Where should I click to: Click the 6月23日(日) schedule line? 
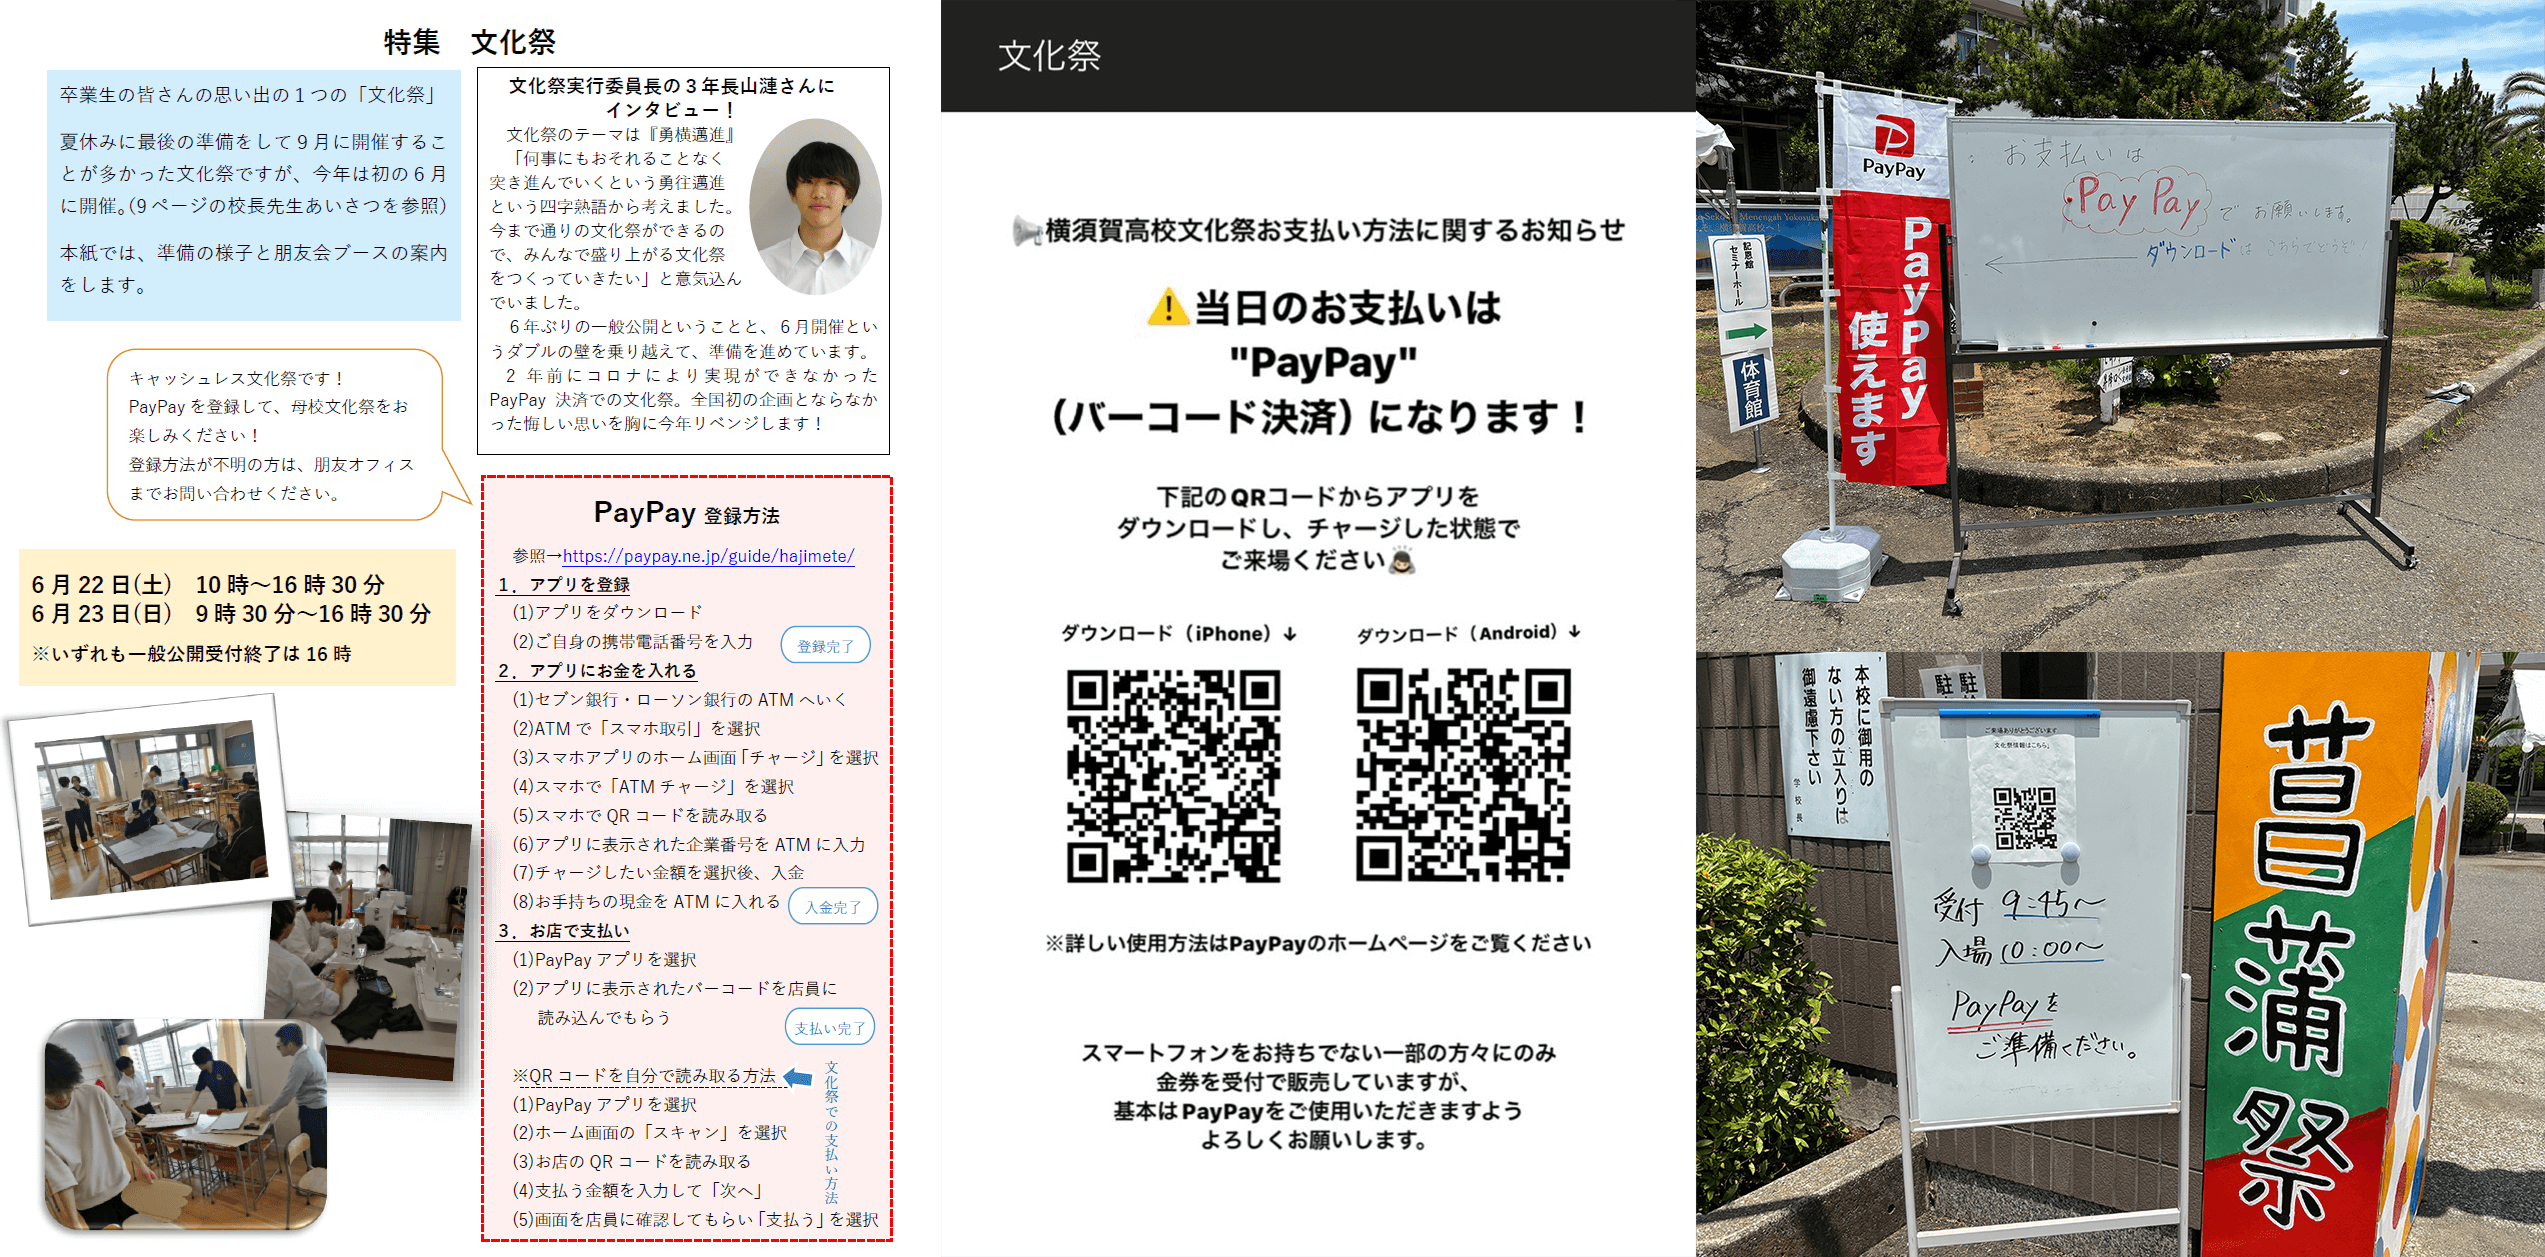point(231,613)
